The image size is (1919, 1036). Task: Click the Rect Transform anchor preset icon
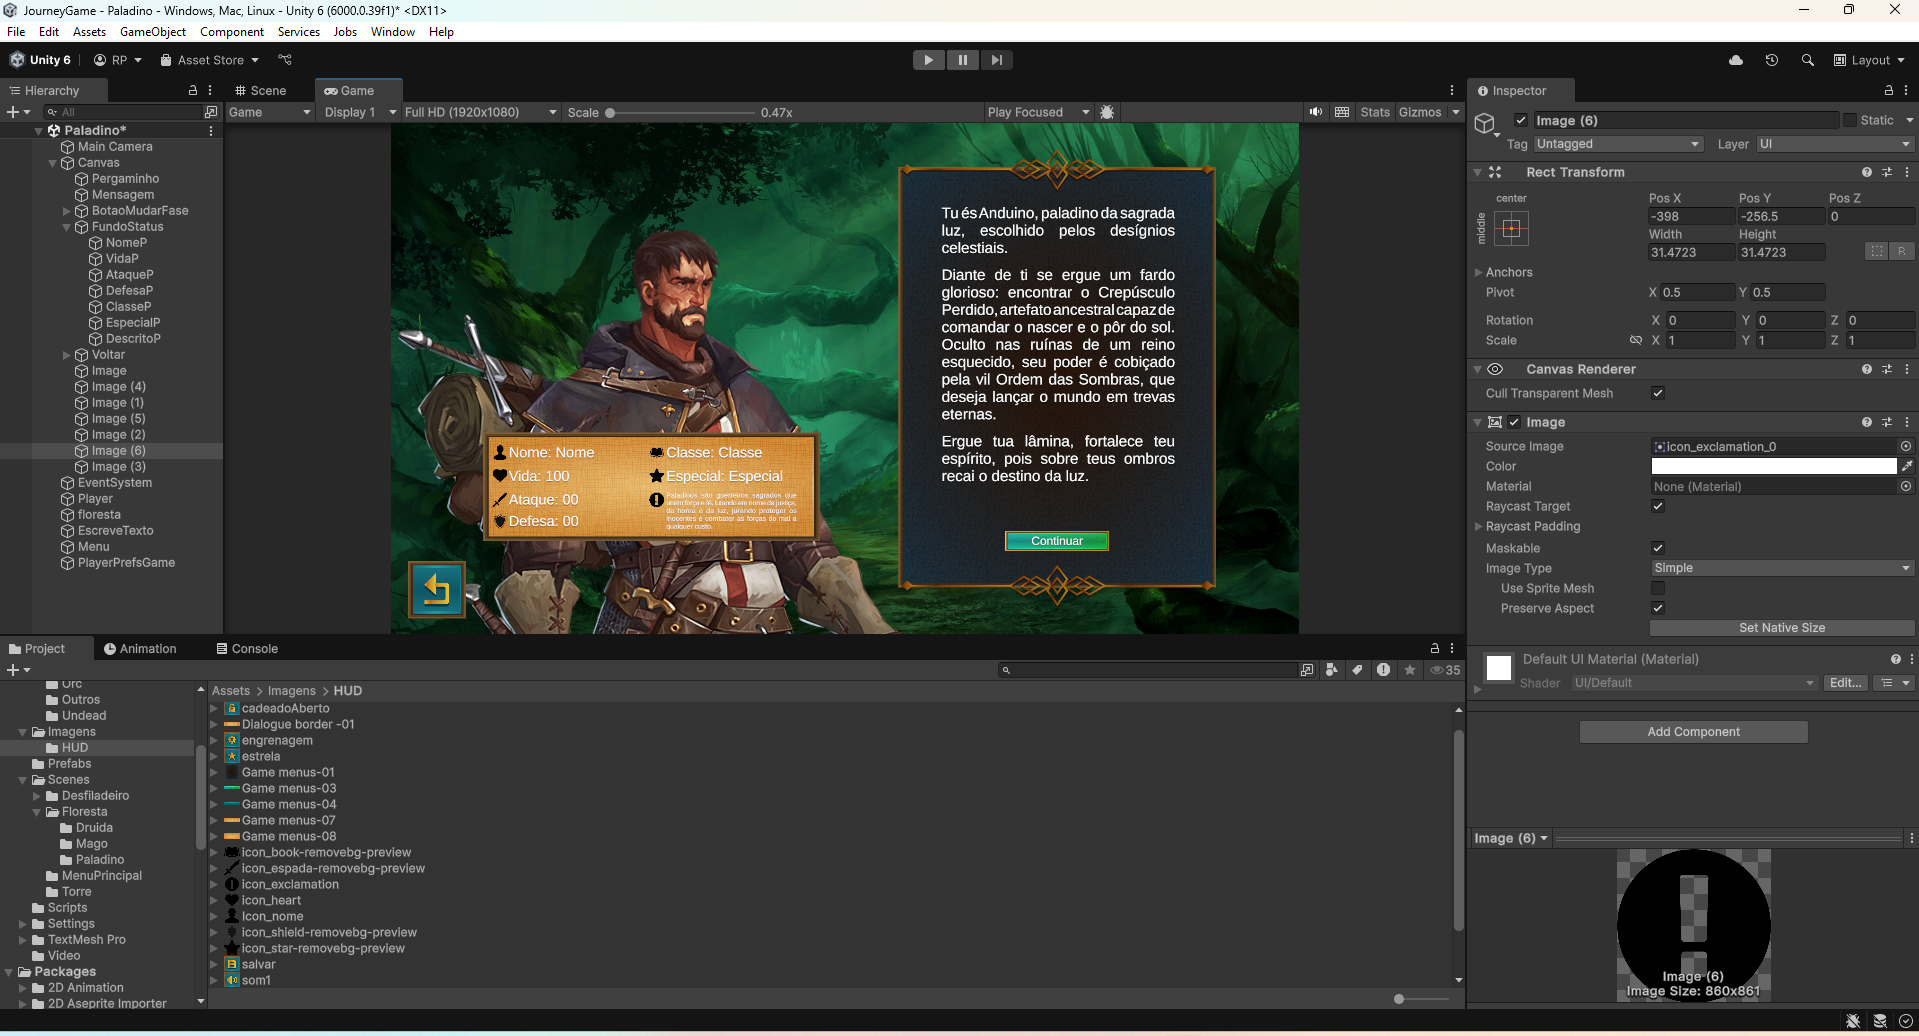point(1511,229)
